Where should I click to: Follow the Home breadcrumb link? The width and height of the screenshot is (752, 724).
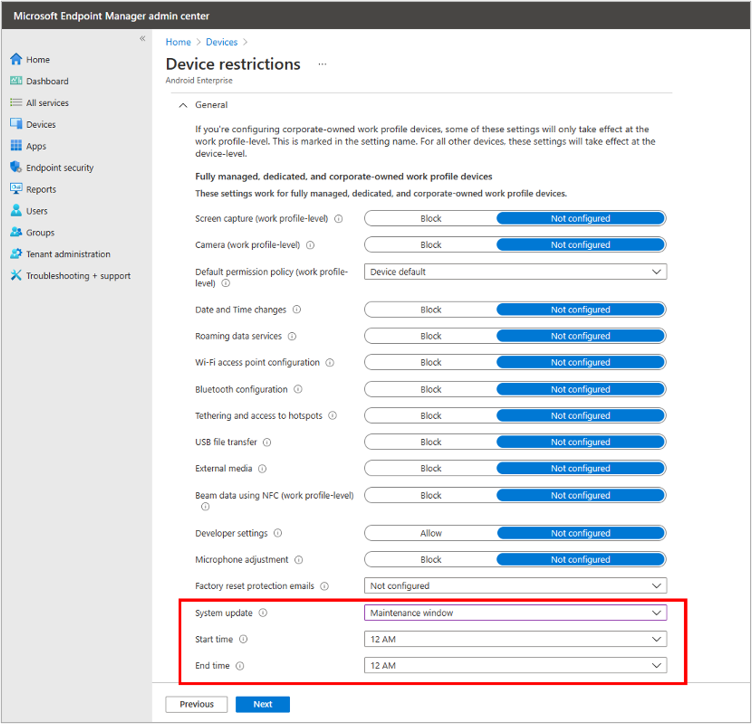(178, 42)
